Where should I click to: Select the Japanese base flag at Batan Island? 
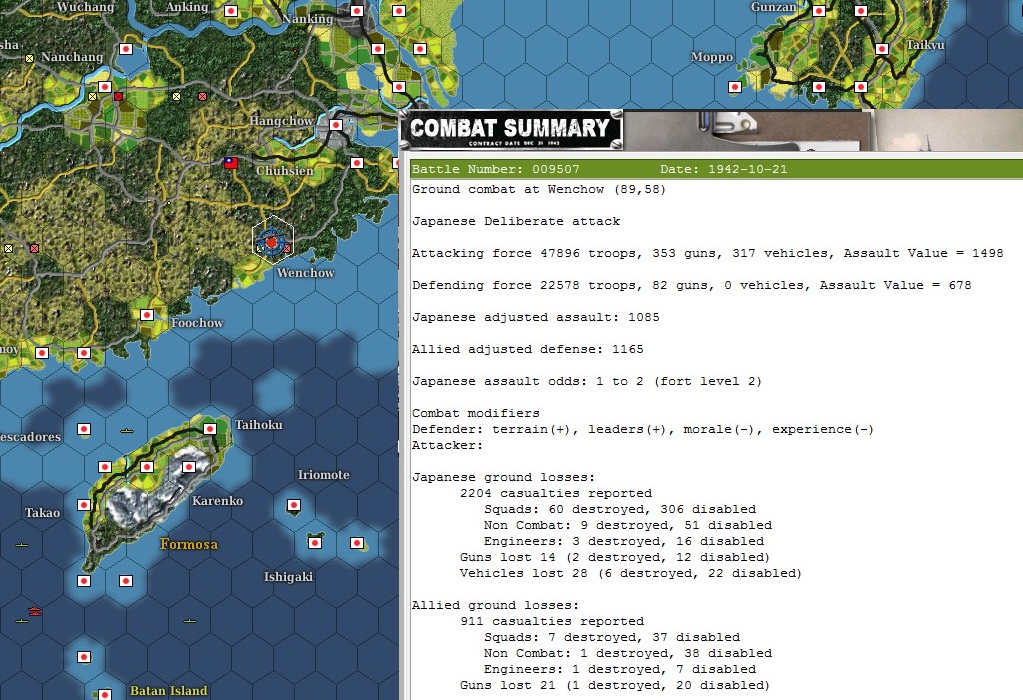coord(105,694)
